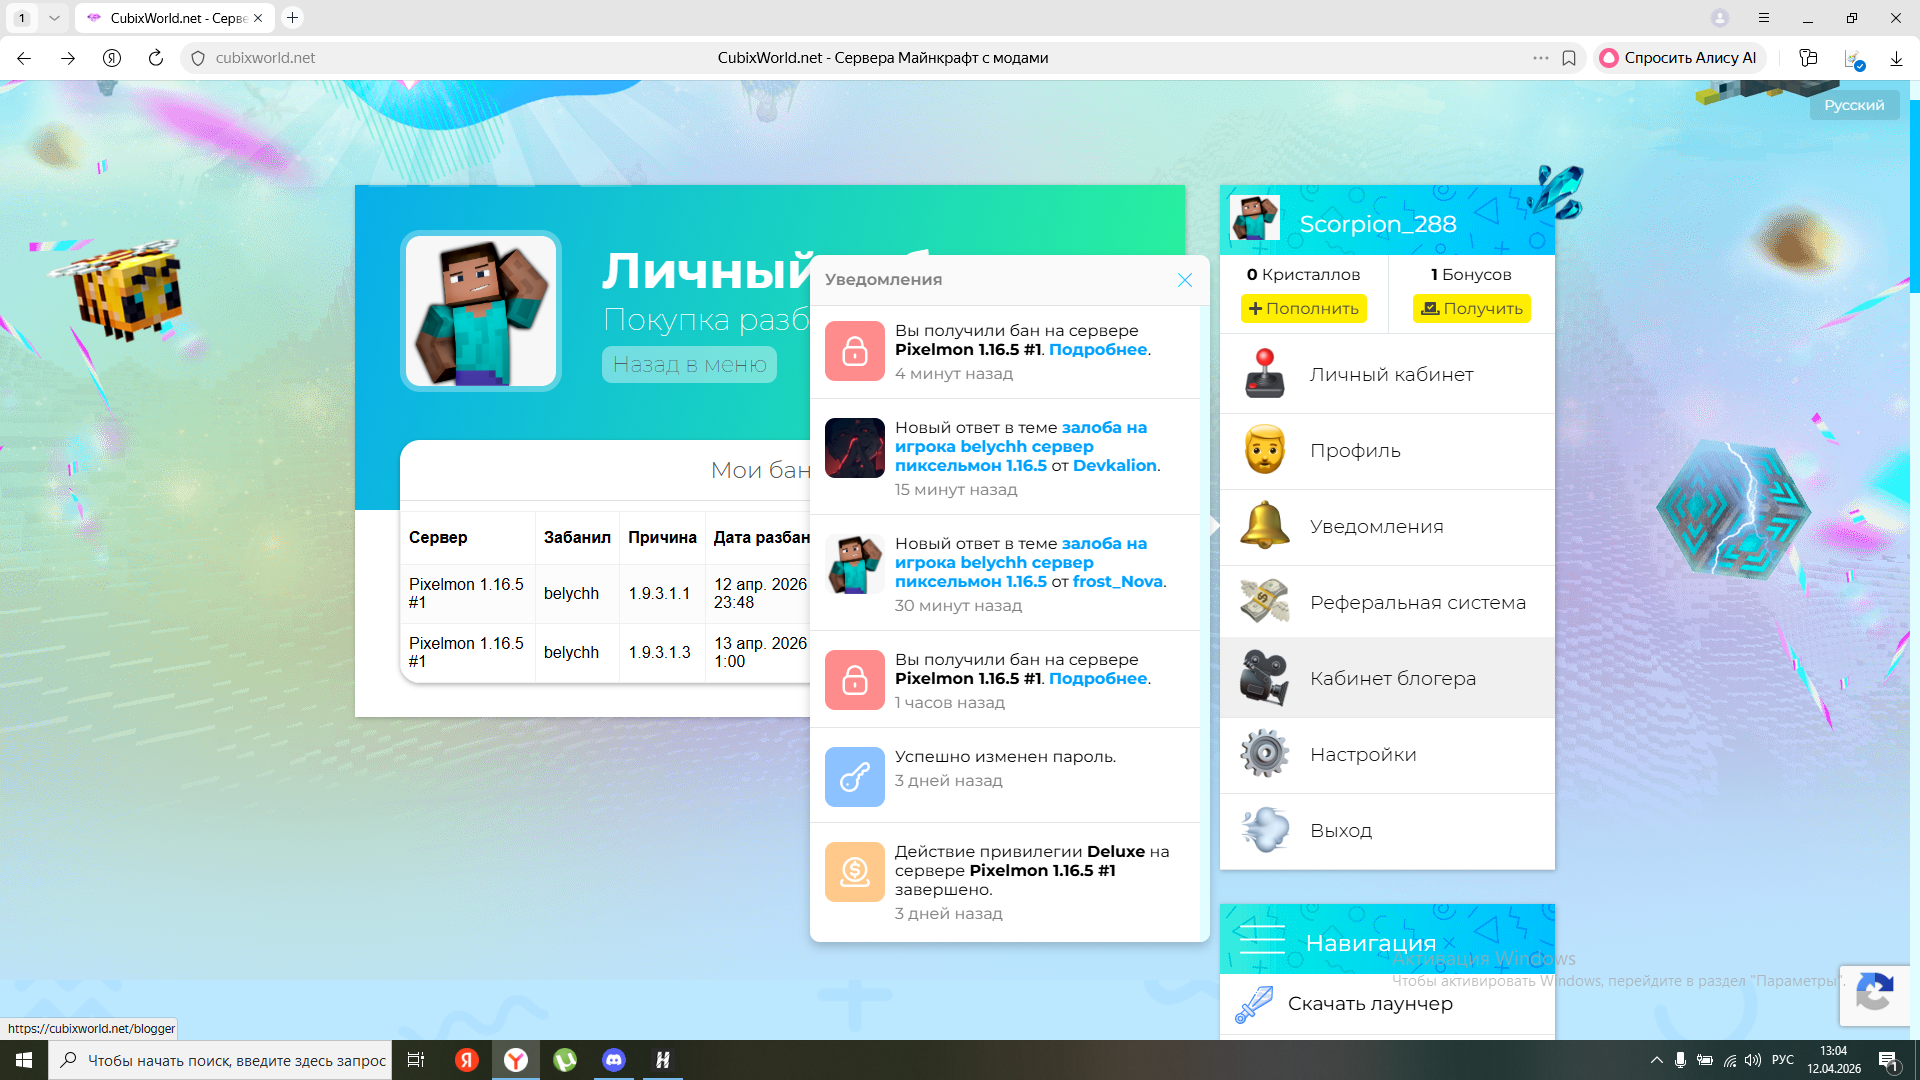
Task: Expand the browser tab list chevron
Action: 54,18
